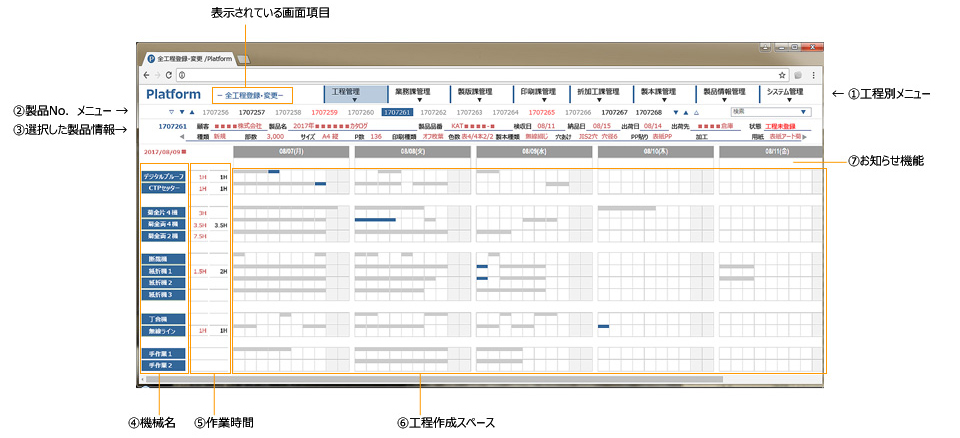Open the 印刷課管理 menu
The height and width of the screenshot is (438, 960).
(542, 94)
